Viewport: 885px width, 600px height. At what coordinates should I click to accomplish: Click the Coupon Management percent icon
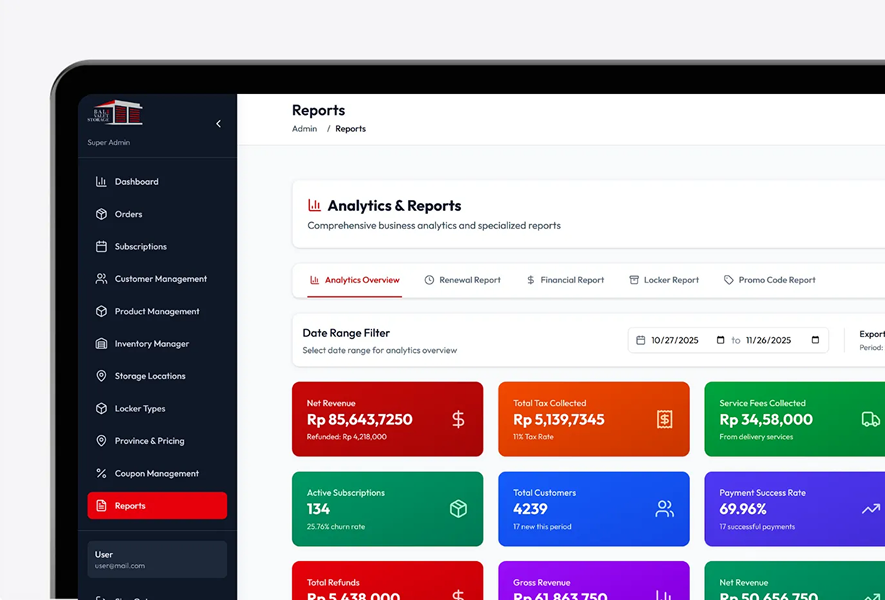point(101,474)
